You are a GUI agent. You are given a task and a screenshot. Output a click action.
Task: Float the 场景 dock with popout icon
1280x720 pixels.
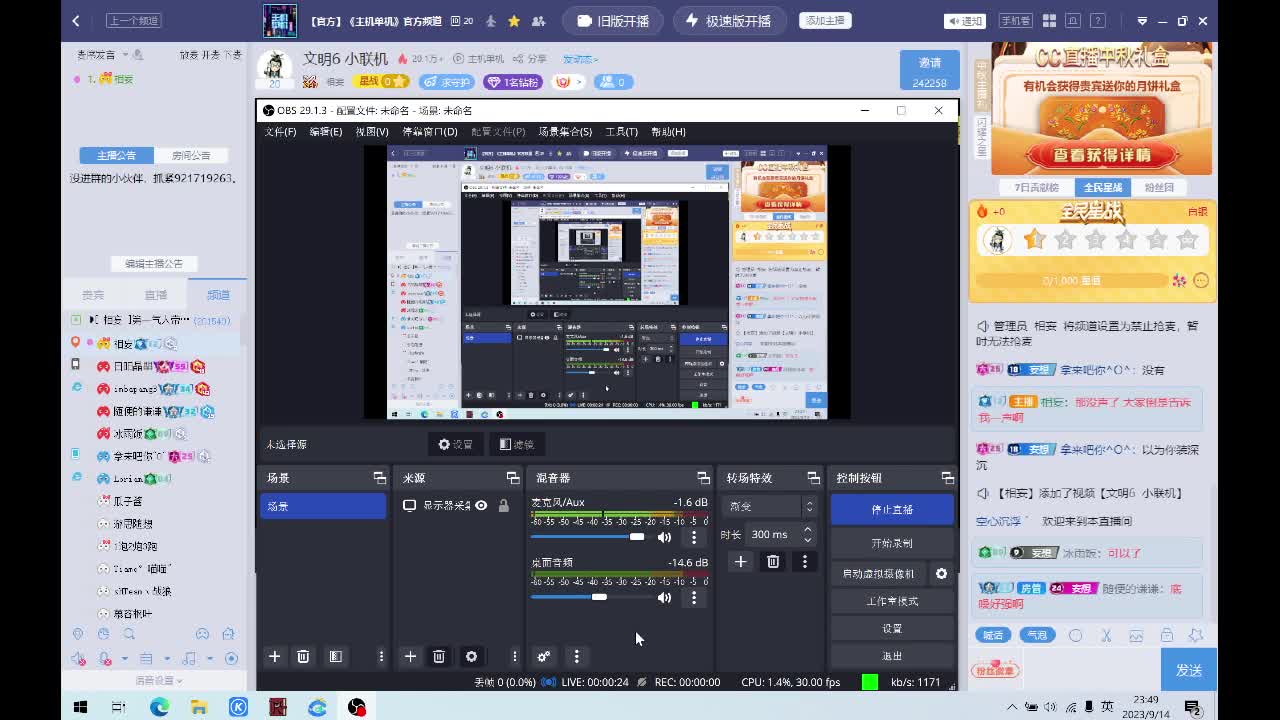[379, 478]
